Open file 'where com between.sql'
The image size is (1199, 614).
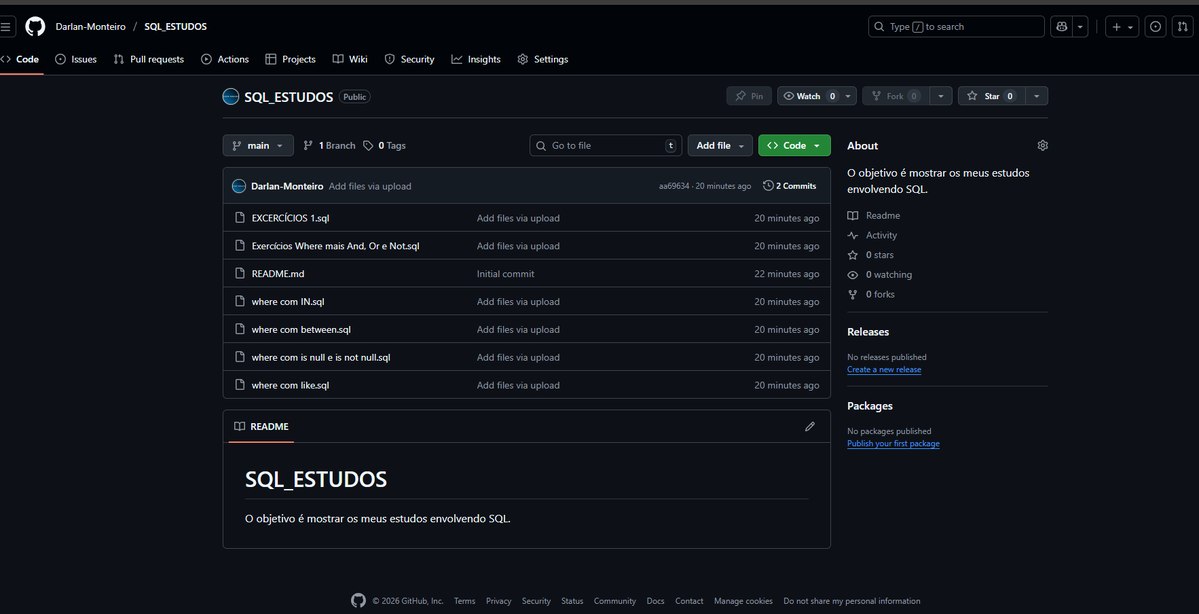pyautogui.click(x=301, y=330)
